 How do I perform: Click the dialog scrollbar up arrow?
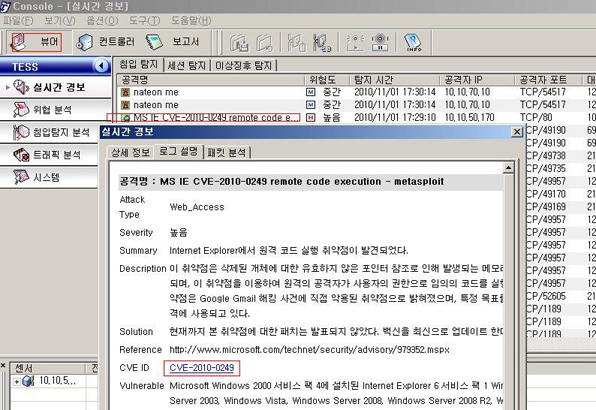(x=508, y=168)
